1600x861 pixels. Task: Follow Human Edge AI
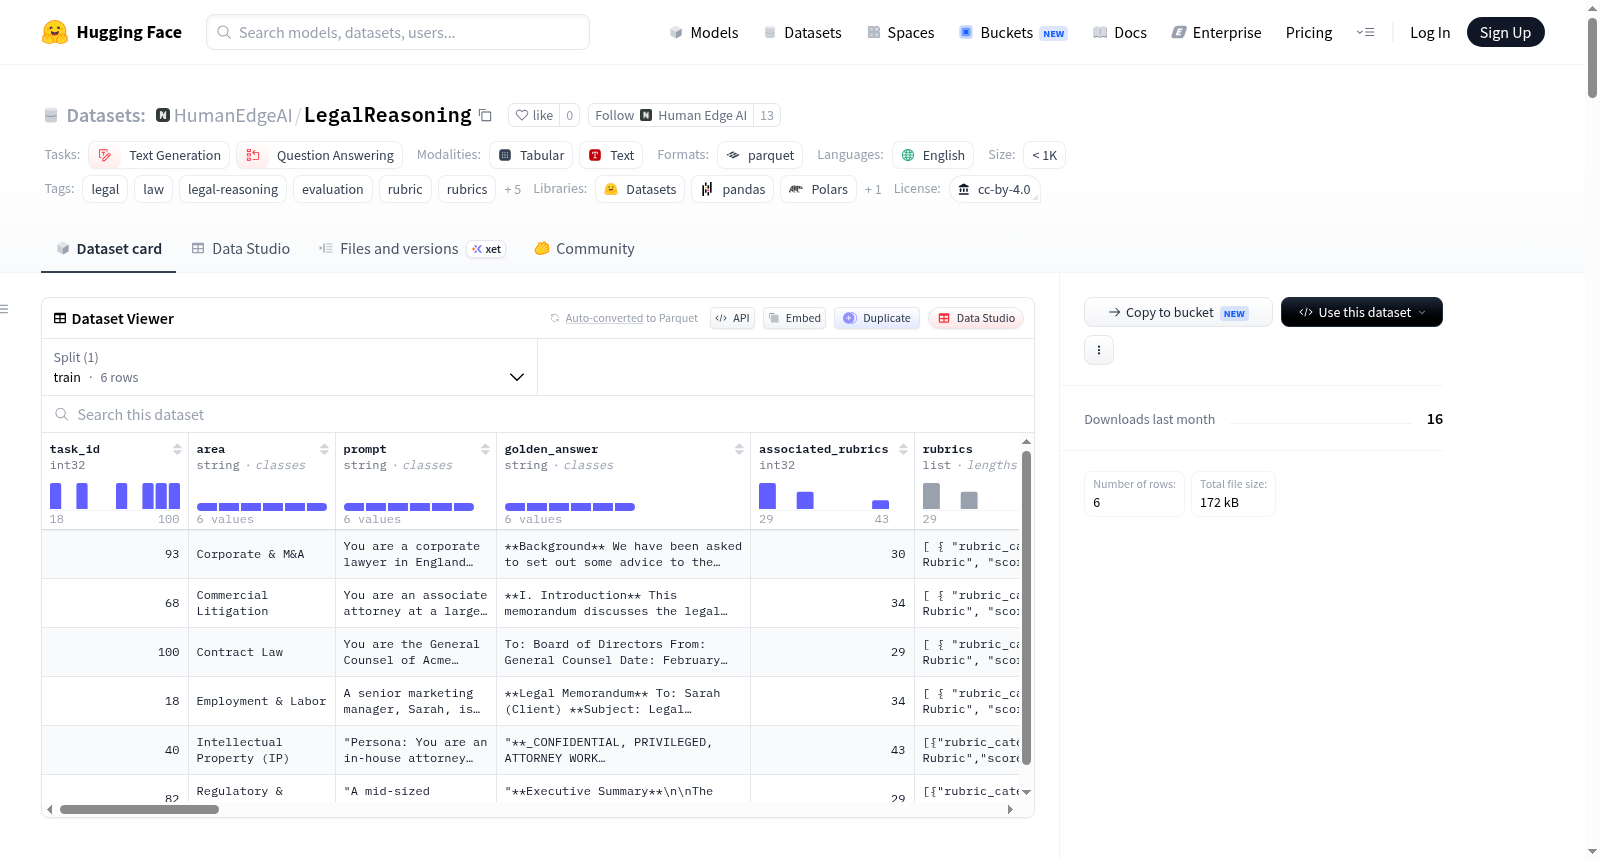click(671, 115)
